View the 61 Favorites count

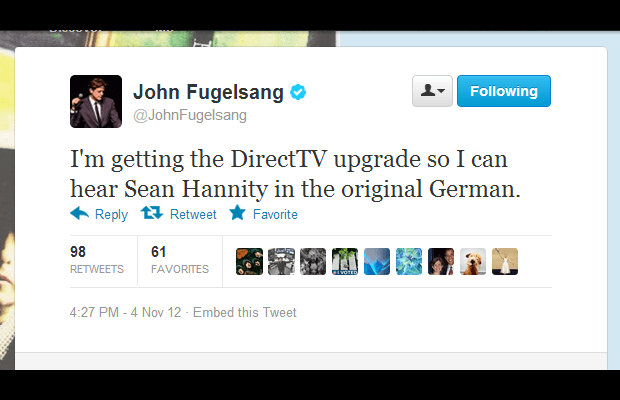point(180,260)
